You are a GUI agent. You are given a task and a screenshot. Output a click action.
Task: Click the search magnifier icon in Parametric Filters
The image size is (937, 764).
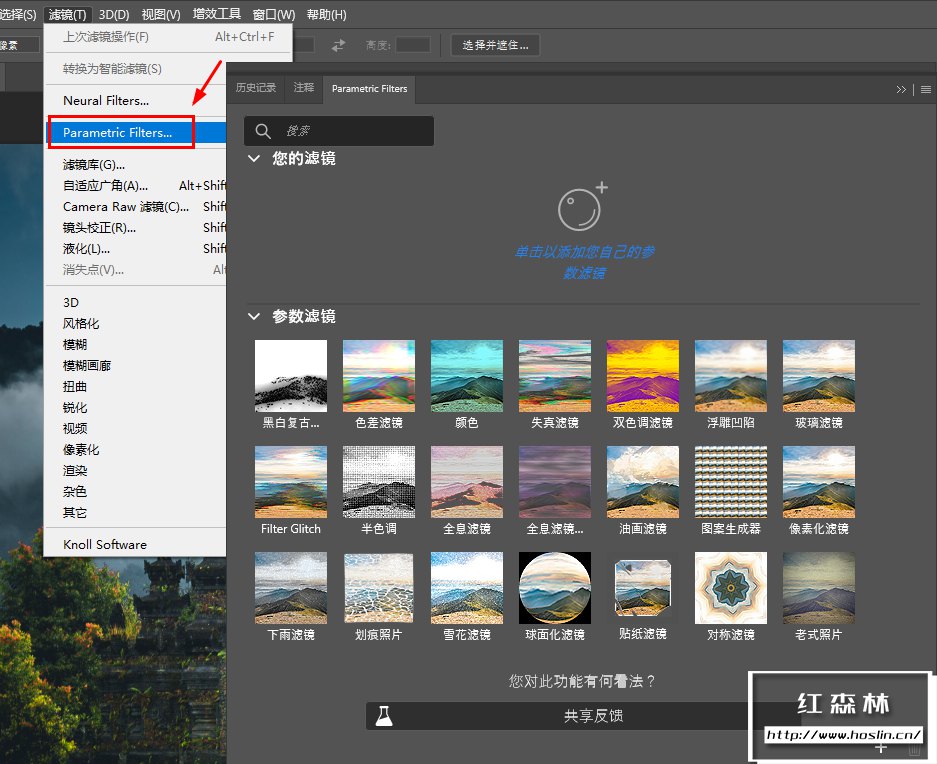point(263,131)
